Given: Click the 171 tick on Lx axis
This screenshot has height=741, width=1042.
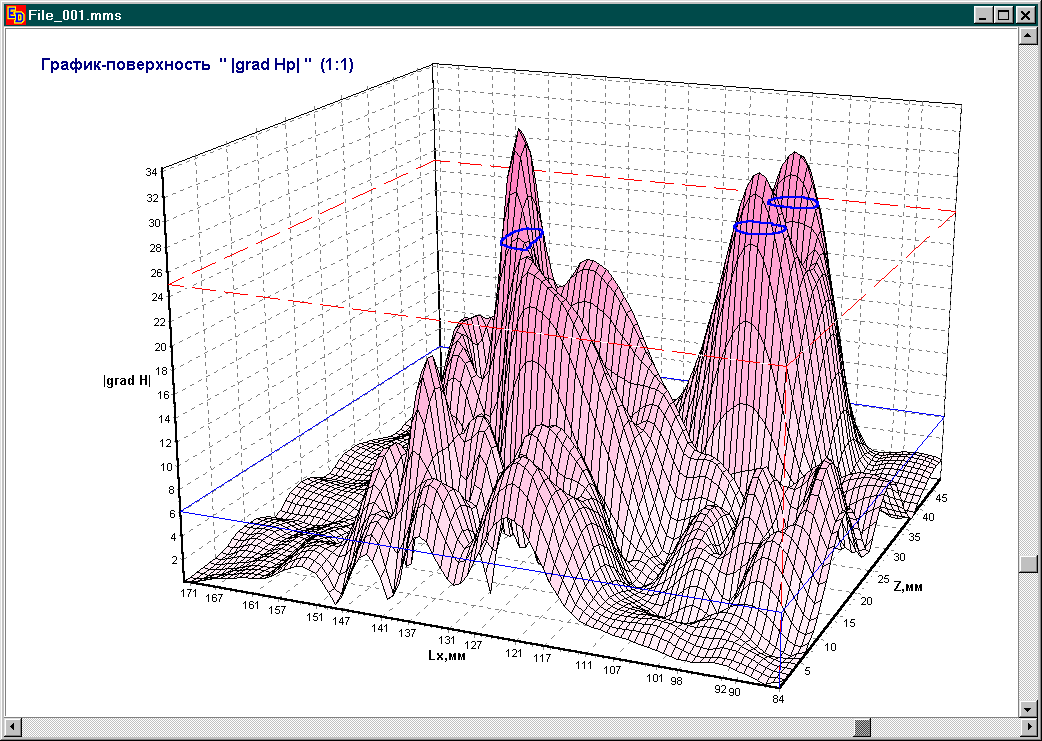Looking at the screenshot, I should [x=188, y=594].
